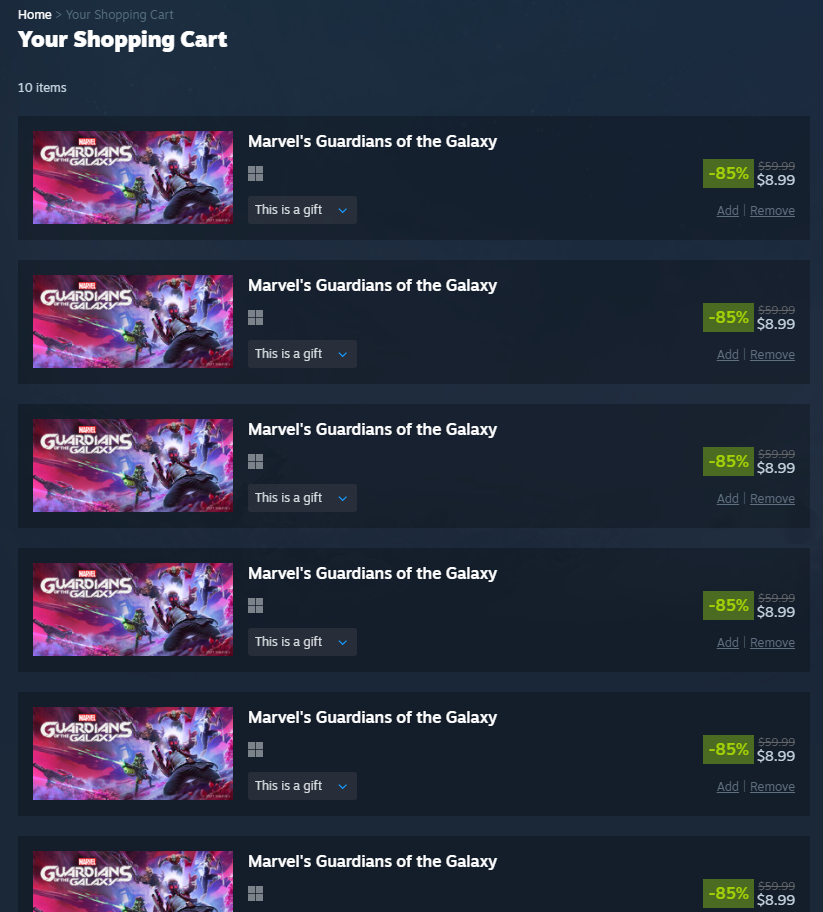Go to Home in the breadcrumb
This screenshot has height=912, width=823.
tap(34, 15)
